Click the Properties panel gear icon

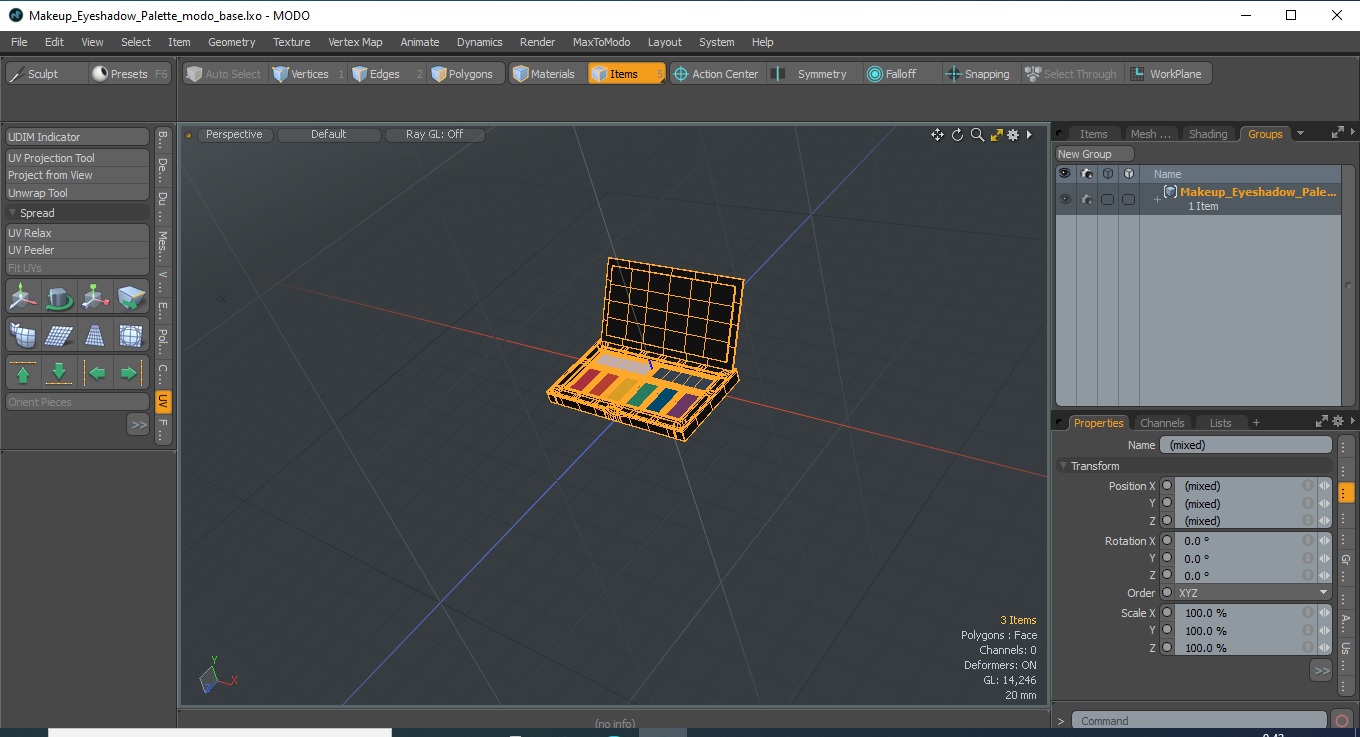(x=1339, y=422)
